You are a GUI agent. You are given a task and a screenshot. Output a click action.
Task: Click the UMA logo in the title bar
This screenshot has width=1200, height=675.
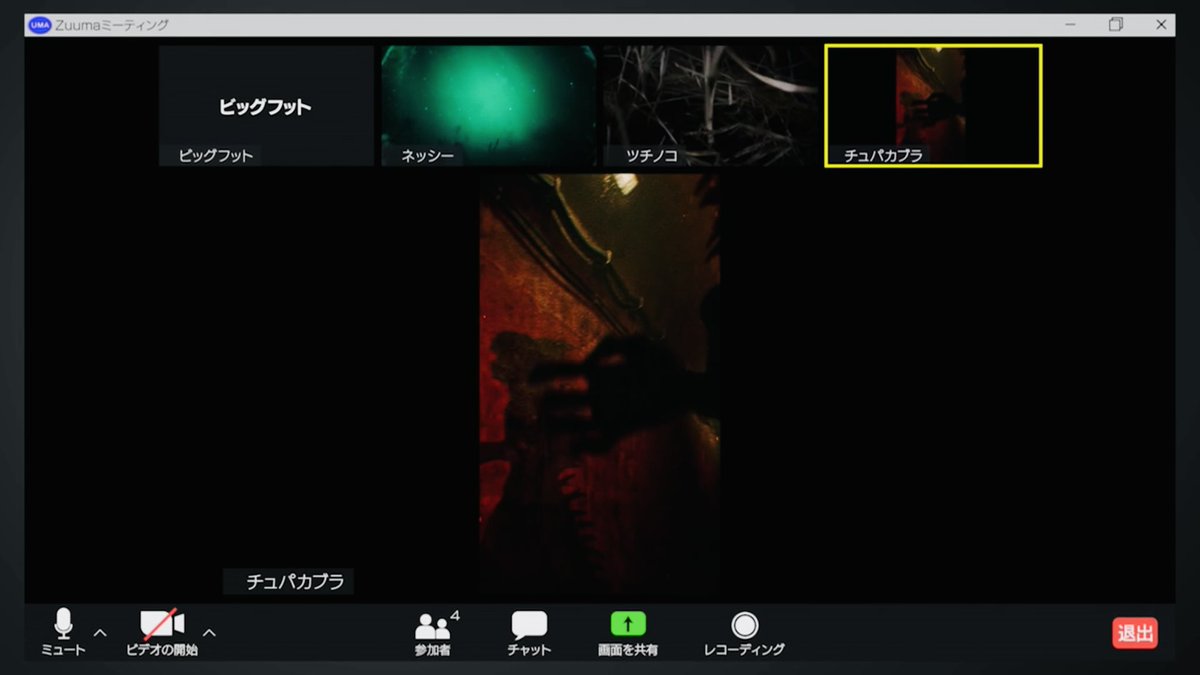[x=39, y=24]
